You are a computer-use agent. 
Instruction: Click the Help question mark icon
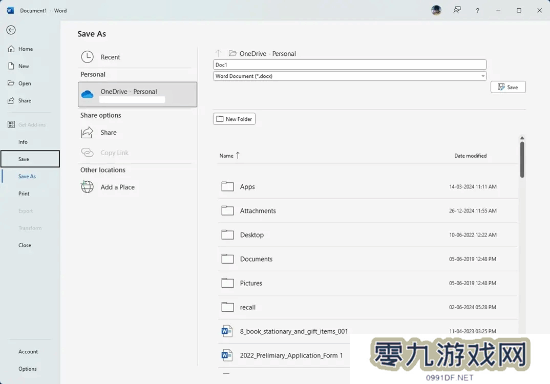tap(477, 11)
